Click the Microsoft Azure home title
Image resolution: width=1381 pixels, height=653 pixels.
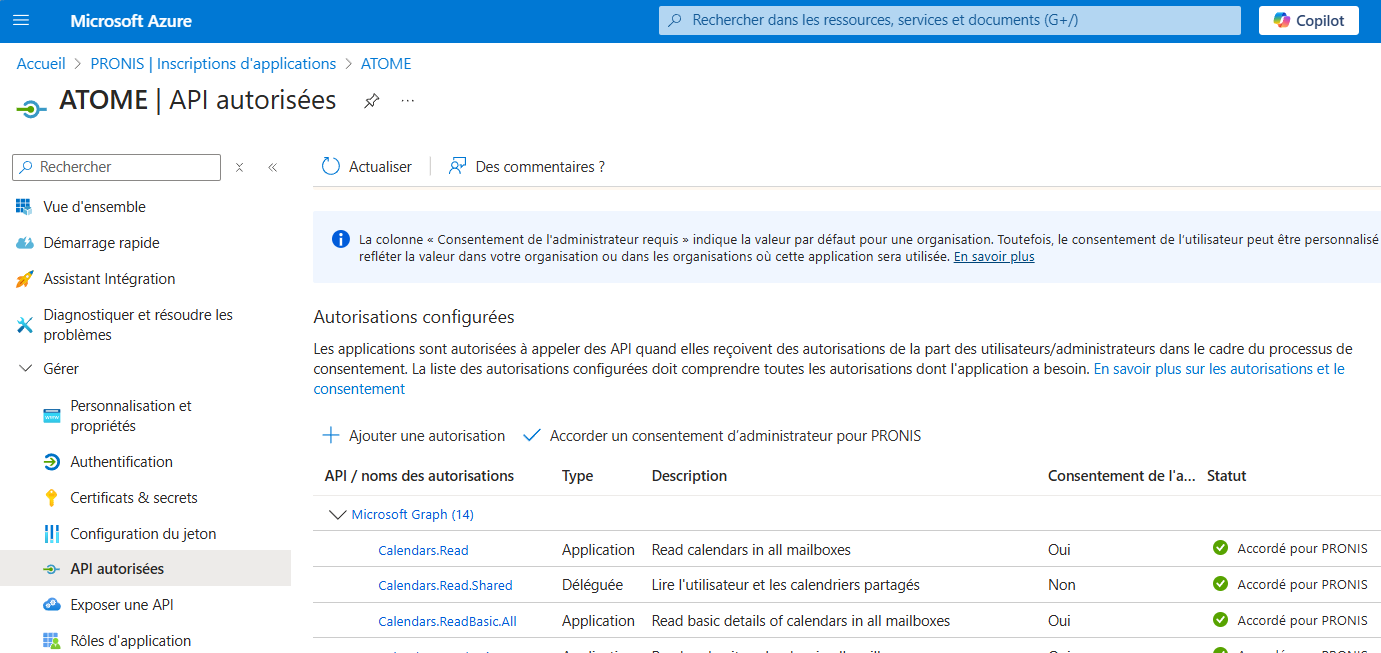(x=131, y=21)
